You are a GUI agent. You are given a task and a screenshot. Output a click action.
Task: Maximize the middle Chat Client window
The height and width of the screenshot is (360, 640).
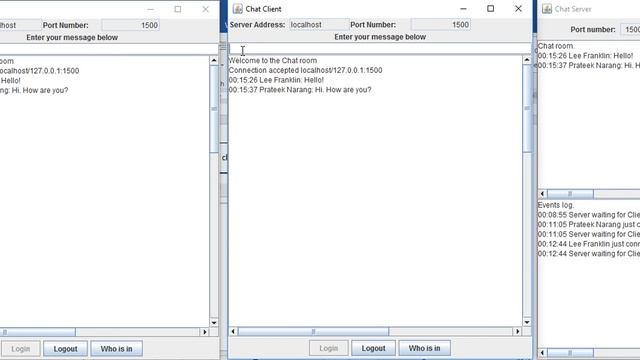click(491, 9)
